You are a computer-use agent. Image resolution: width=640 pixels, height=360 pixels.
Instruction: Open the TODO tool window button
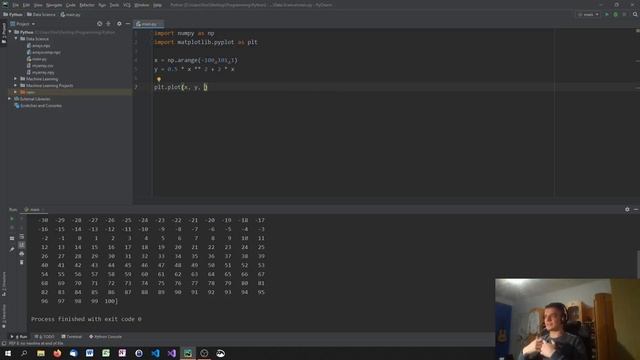tap(44, 337)
